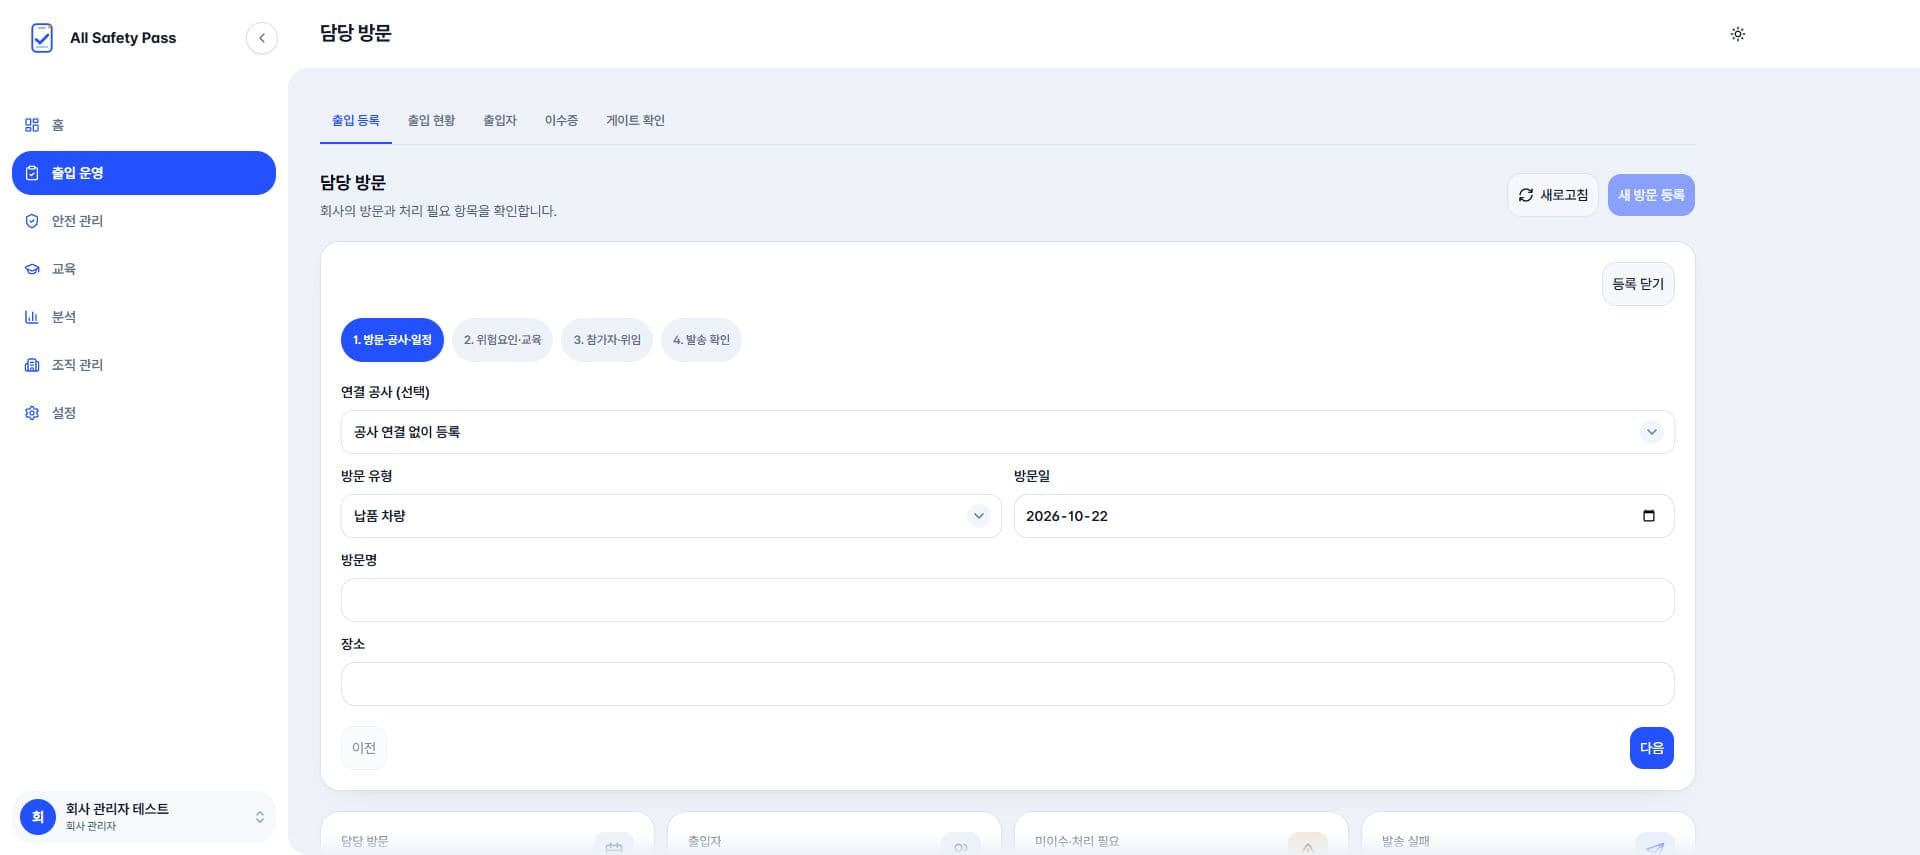Open the 방문 유형 dropdown
Viewport: 1920px width, 855px height.
(671, 516)
